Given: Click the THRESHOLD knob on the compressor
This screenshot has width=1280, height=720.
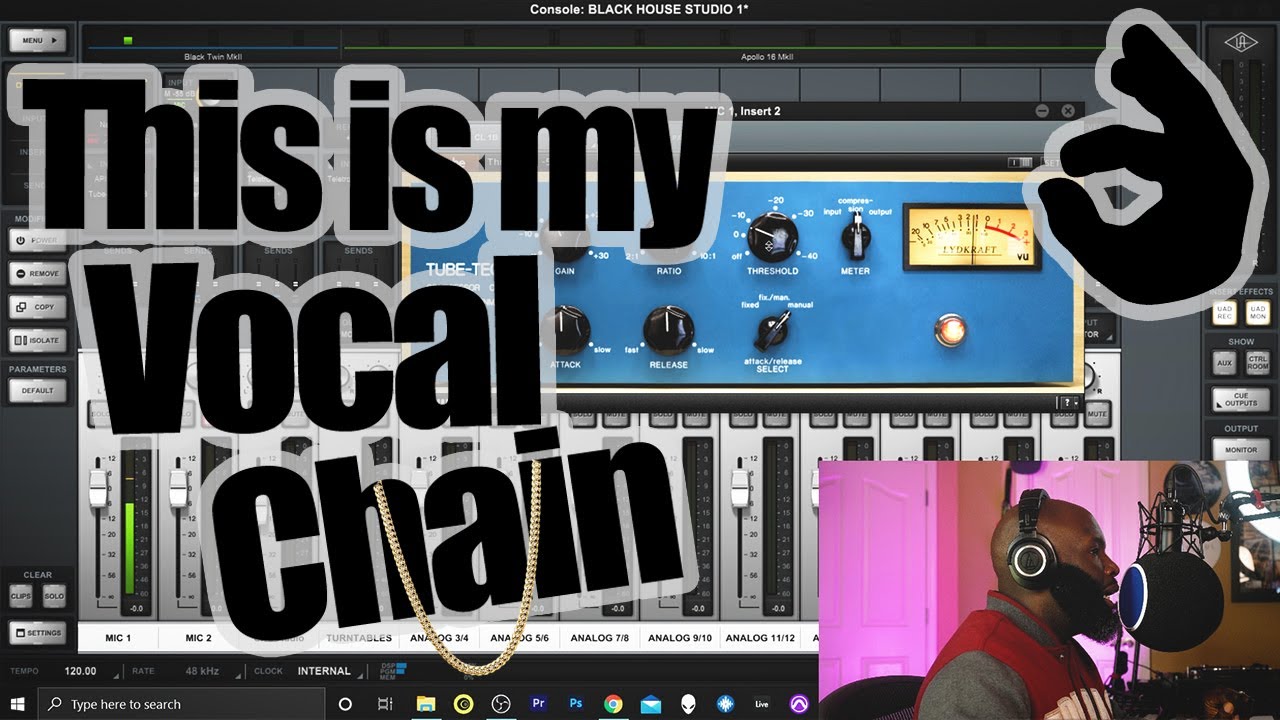Looking at the screenshot, I should [x=773, y=236].
